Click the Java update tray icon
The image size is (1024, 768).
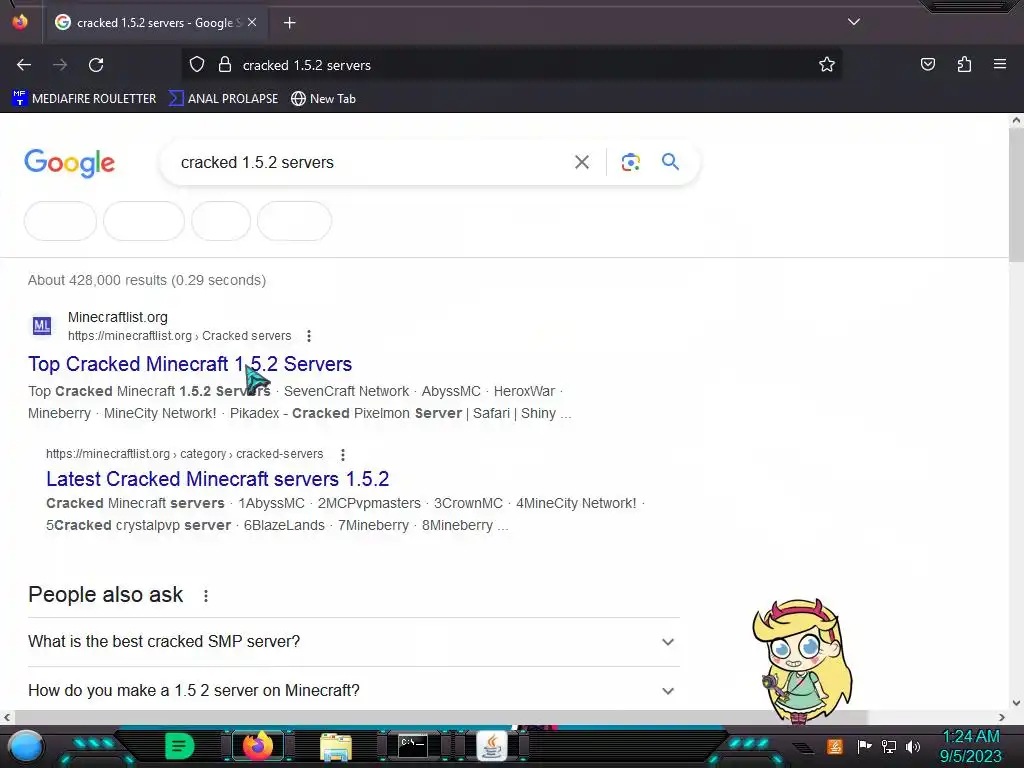(x=834, y=746)
